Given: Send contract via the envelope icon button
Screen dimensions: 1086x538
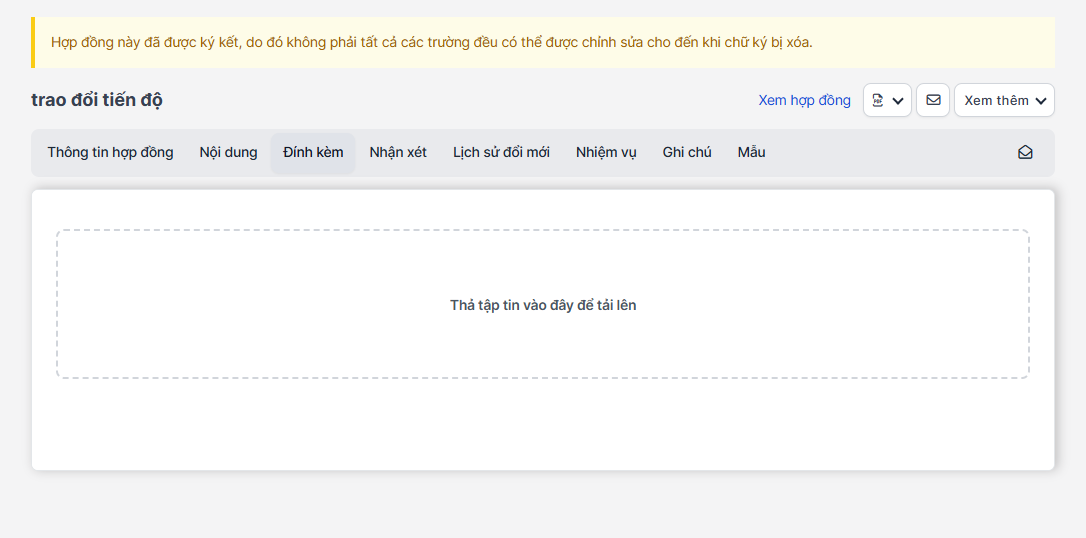Looking at the screenshot, I should click(x=933, y=100).
